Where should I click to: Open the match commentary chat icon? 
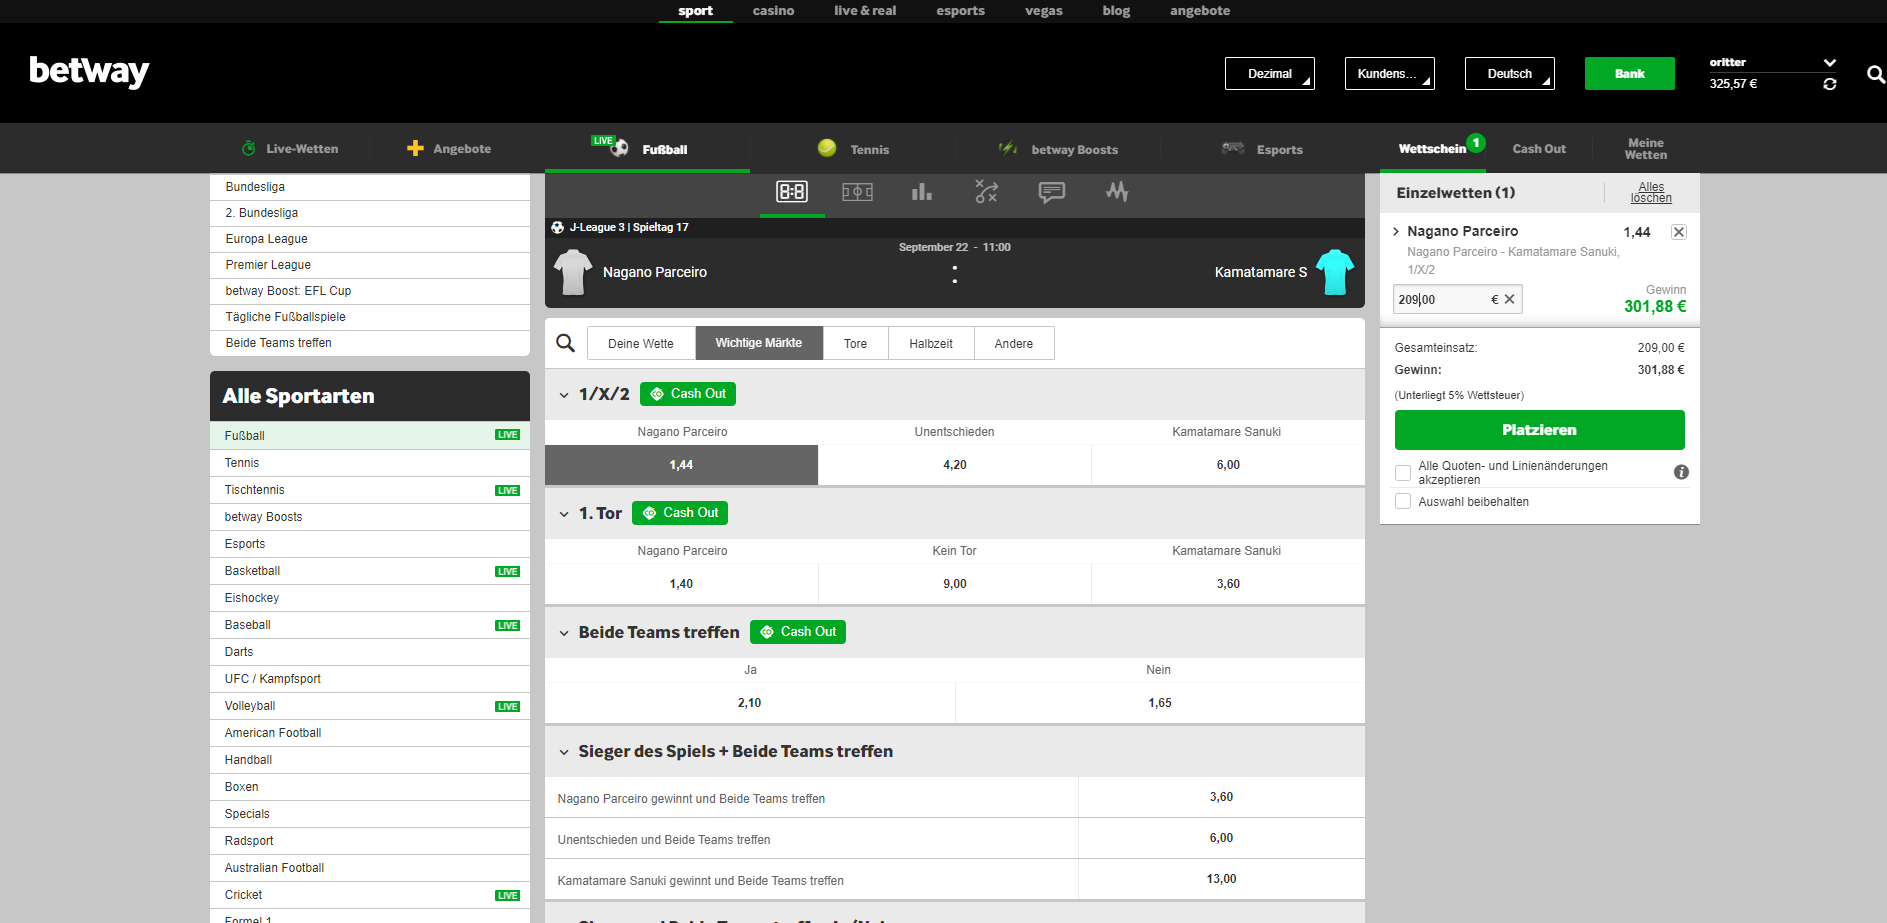[1051, 192]
